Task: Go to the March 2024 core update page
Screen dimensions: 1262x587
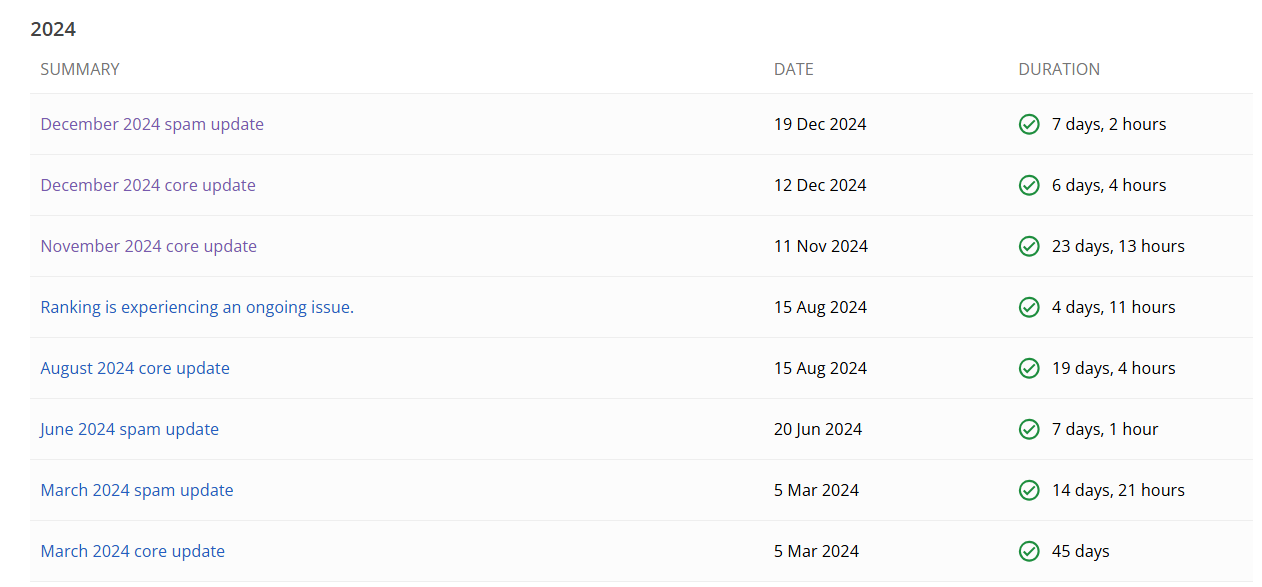Action: [x=133, y=552]
